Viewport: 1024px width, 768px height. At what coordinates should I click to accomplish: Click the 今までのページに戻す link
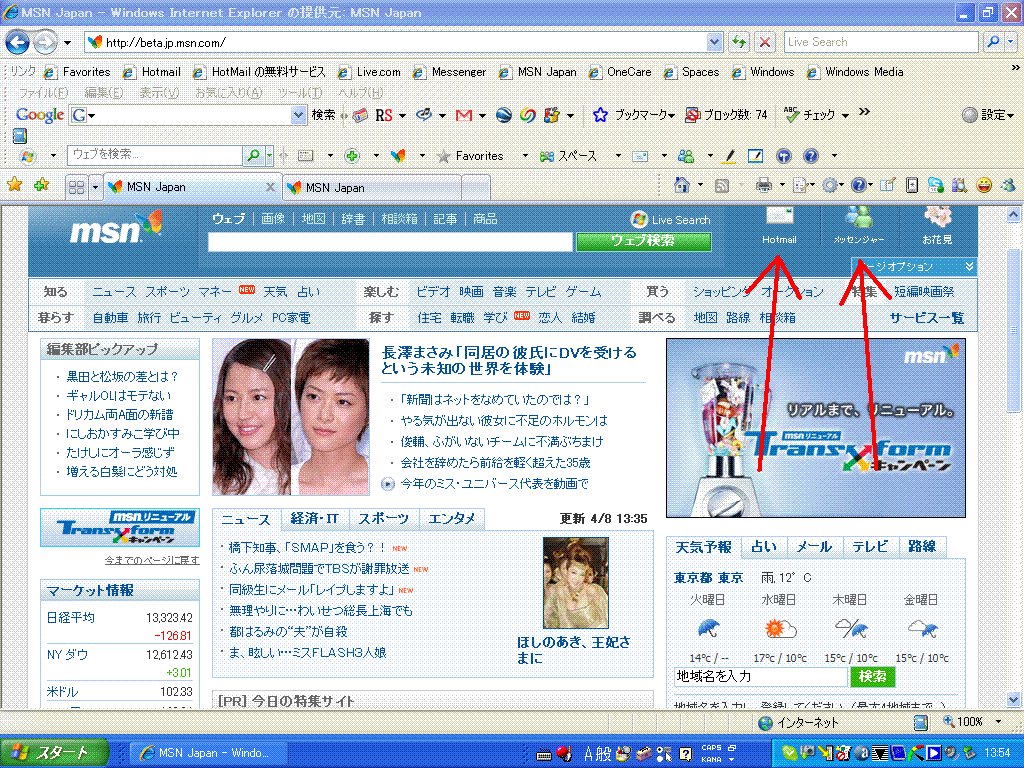click(x=152, y=560)
